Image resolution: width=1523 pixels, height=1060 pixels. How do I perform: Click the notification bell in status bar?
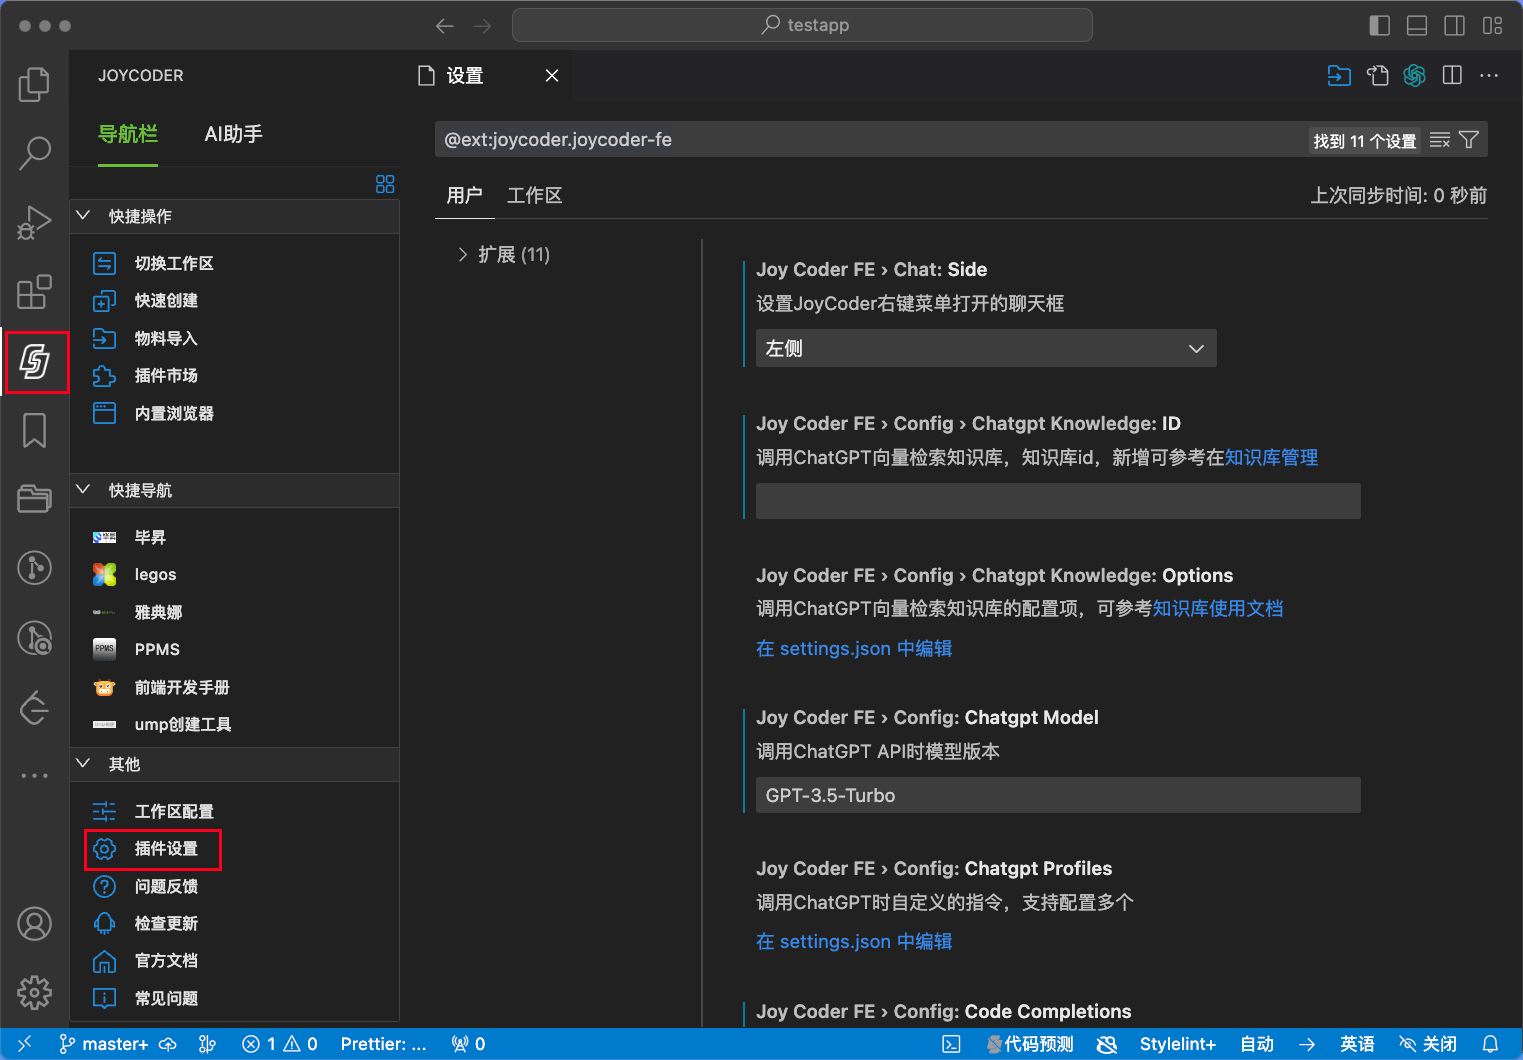(1490, 1044)
